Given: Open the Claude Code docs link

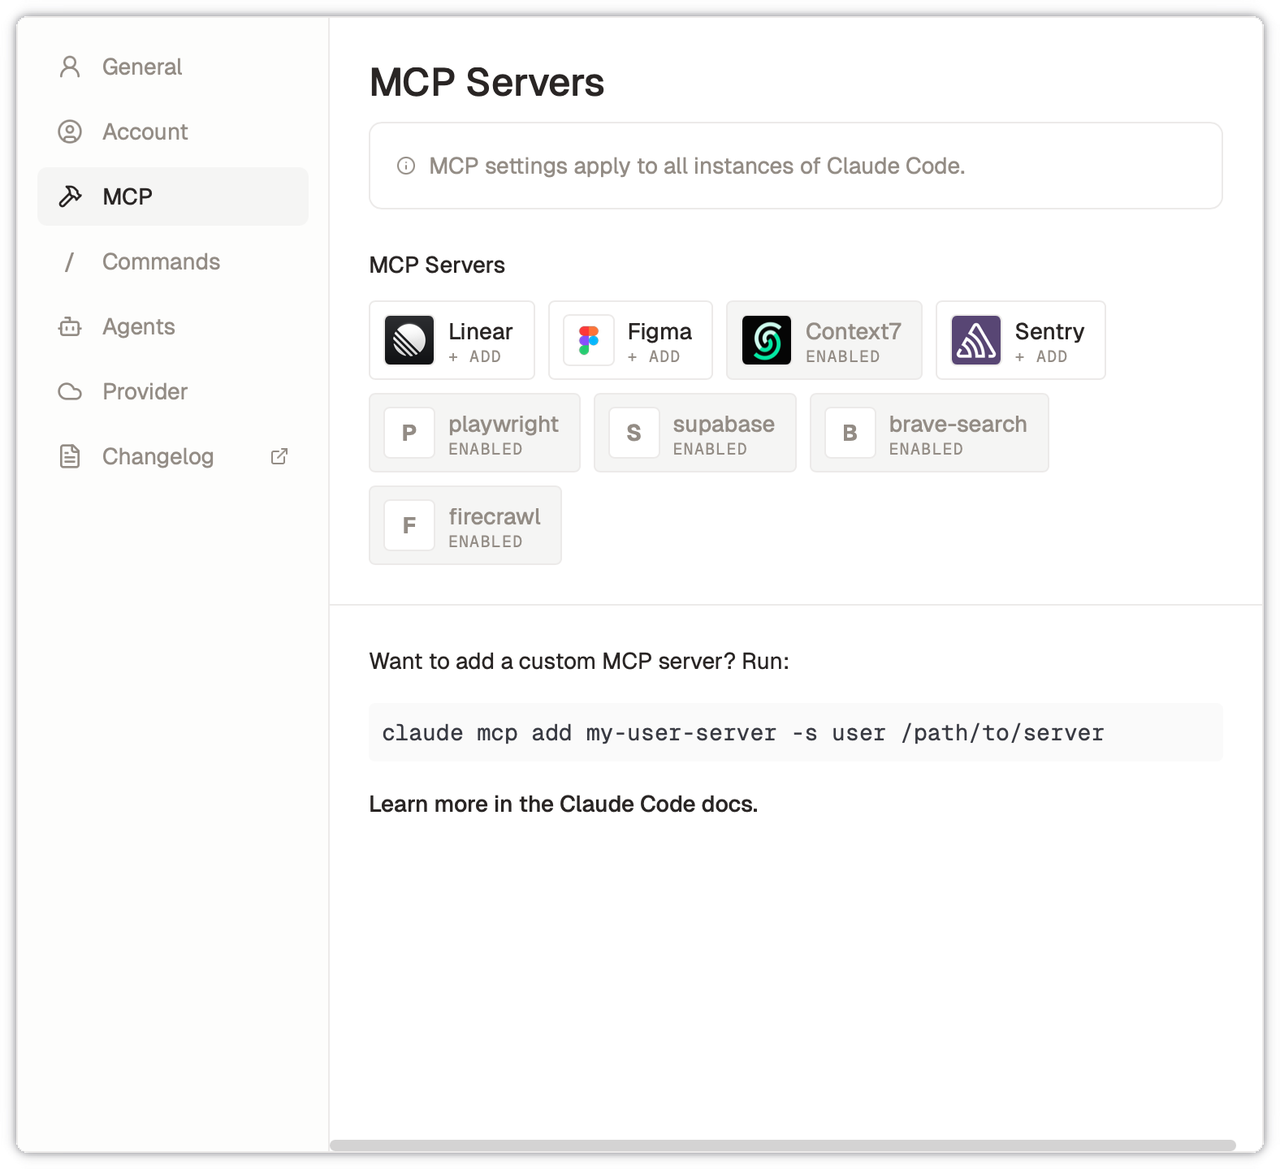Looking at the screenshot, I should click(x=563, y=804).
